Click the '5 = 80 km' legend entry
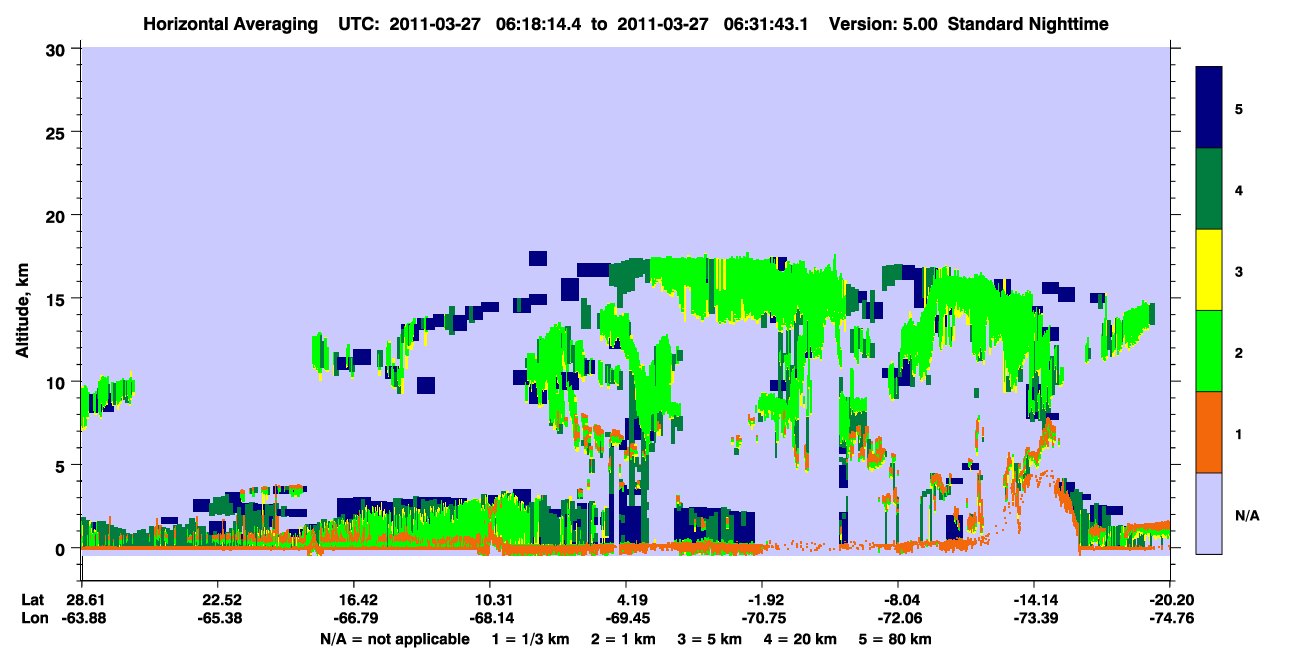The image size is (1300, 667). click(897, 639)
